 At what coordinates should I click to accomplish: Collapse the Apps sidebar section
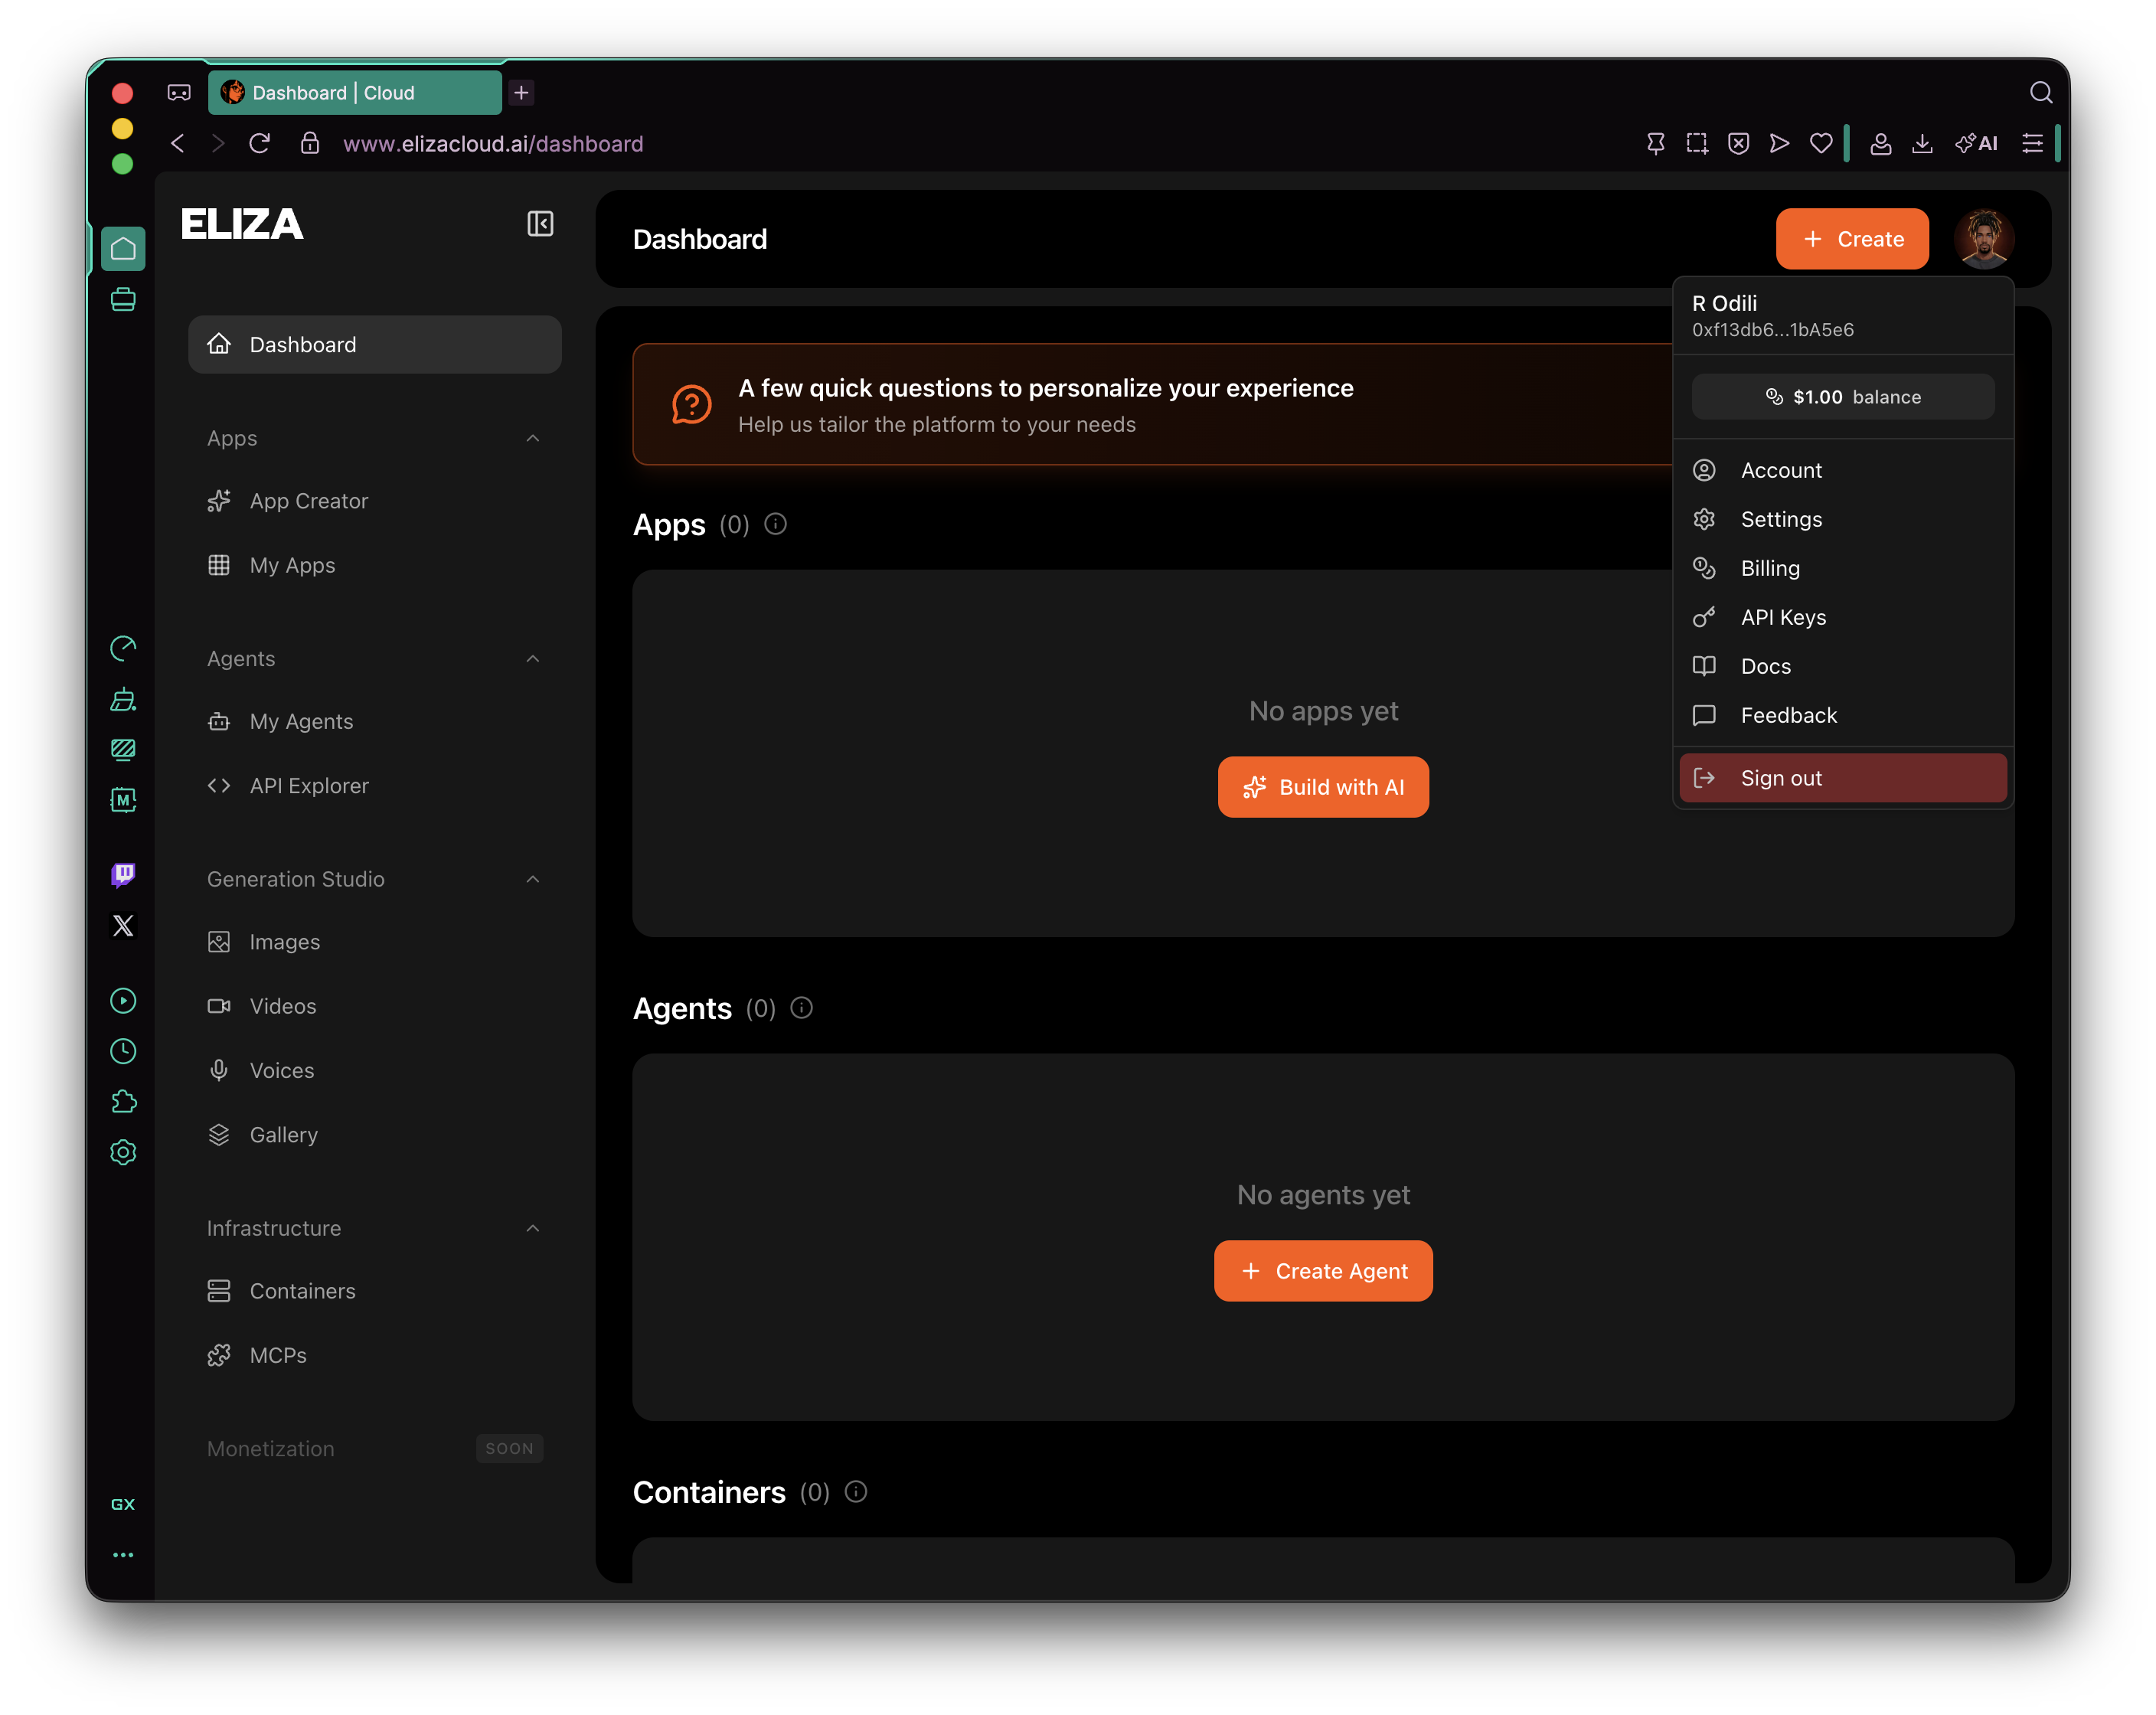pyautogui.click(x=533, y=439)
